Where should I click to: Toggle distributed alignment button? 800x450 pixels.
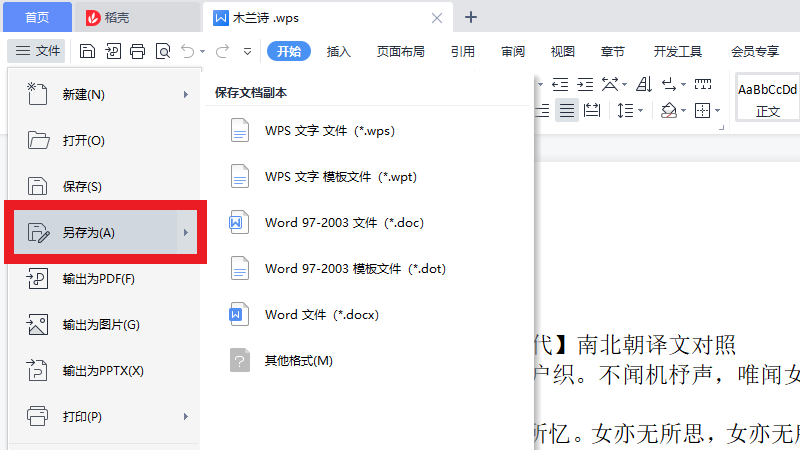tap(592, 110)
